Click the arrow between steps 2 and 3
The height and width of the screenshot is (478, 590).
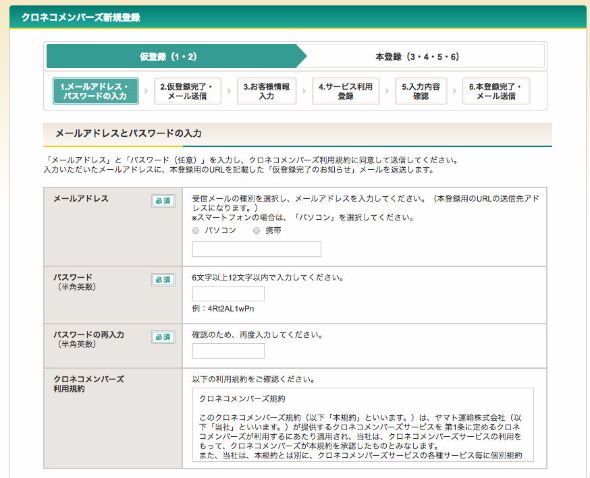[229, 91]
